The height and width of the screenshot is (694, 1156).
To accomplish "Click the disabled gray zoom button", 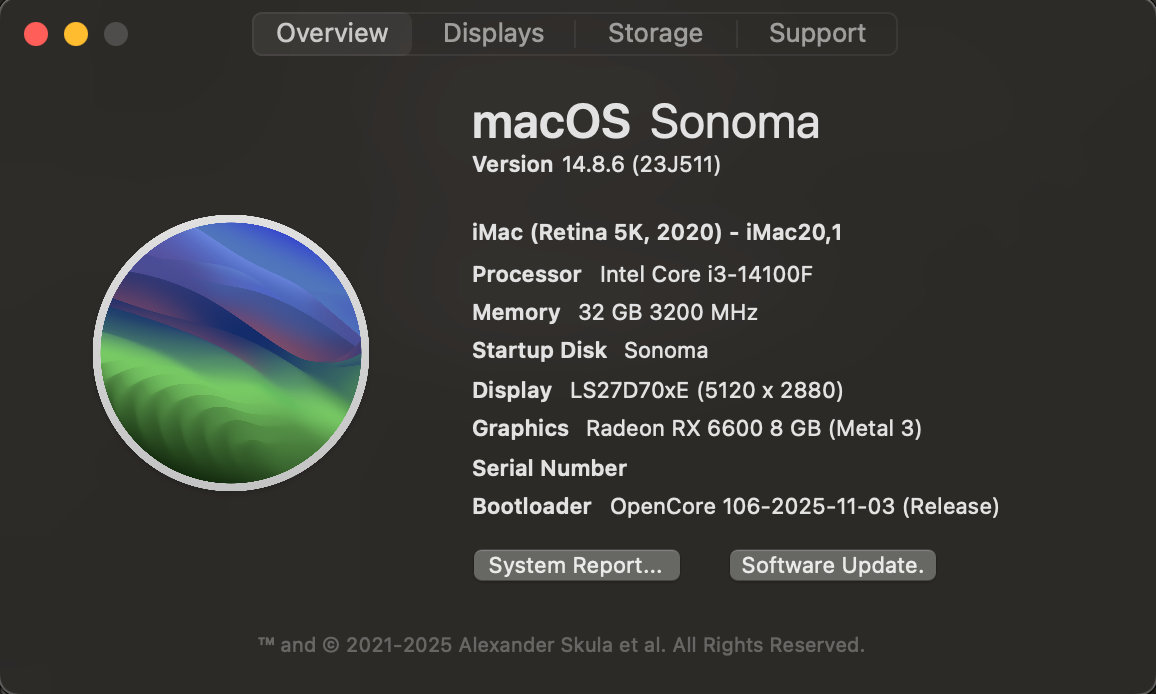I will click(116, 34).
